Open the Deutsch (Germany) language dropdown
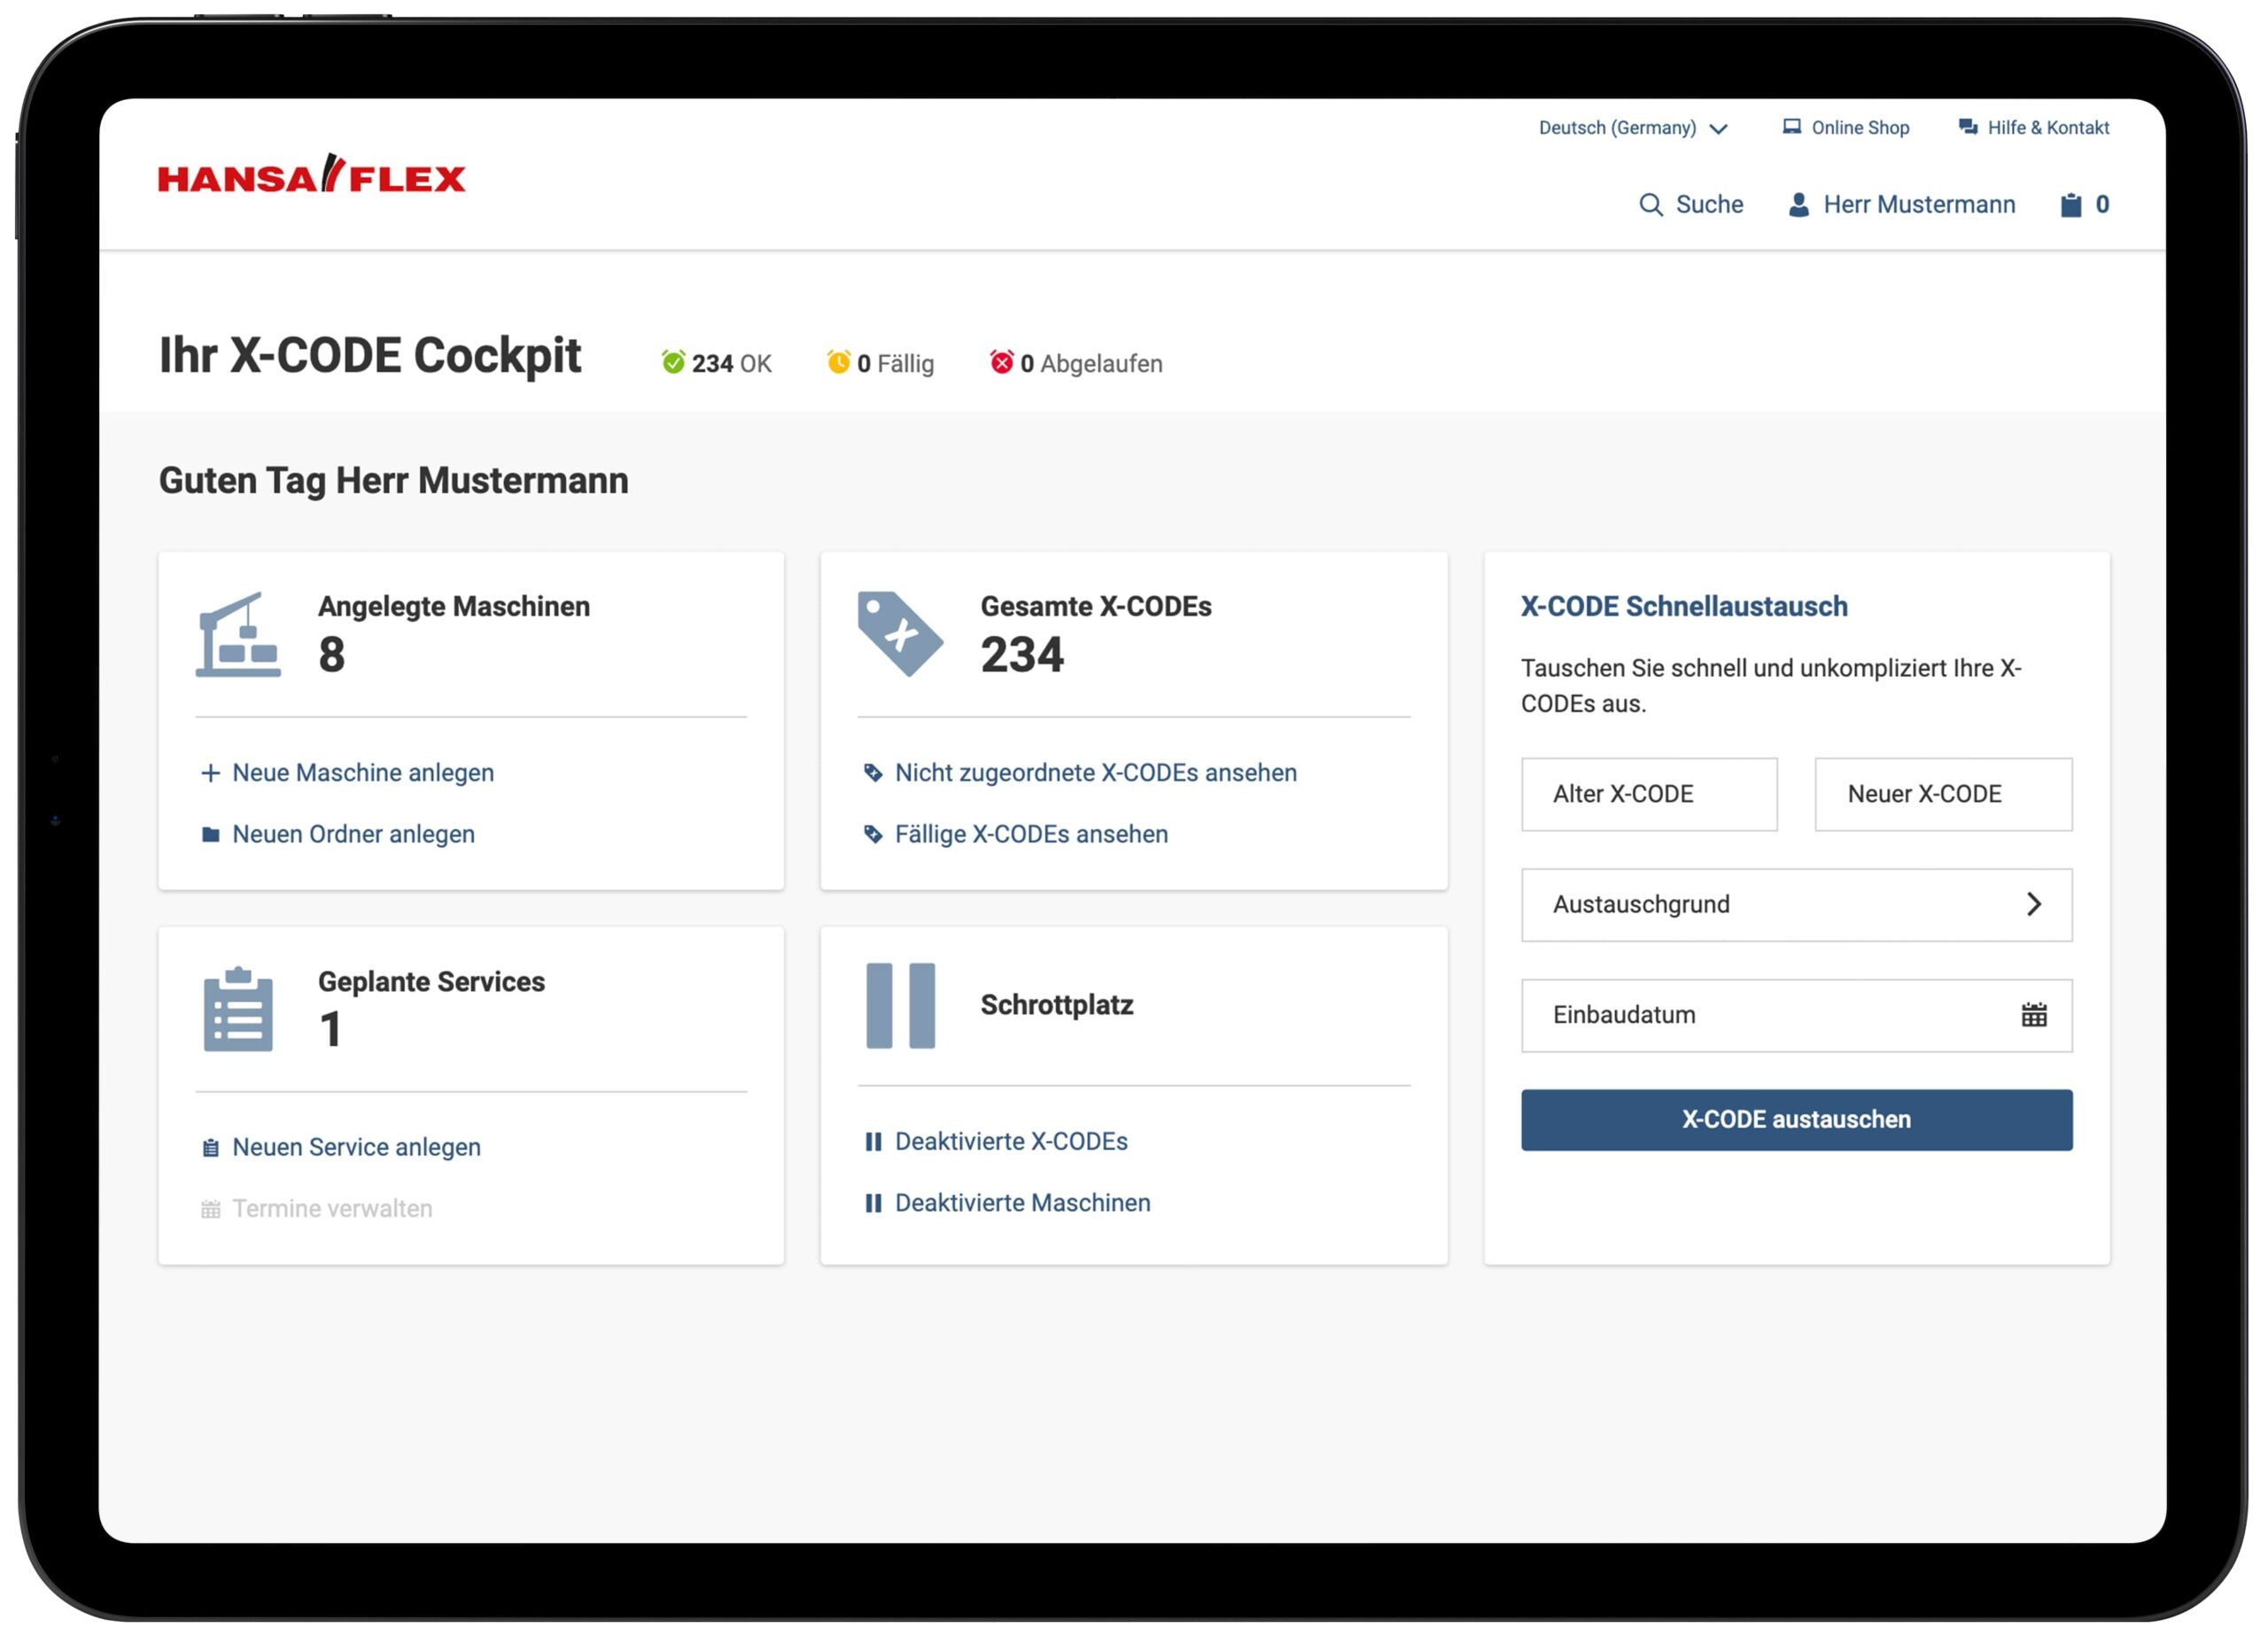 click(1632, 128)
